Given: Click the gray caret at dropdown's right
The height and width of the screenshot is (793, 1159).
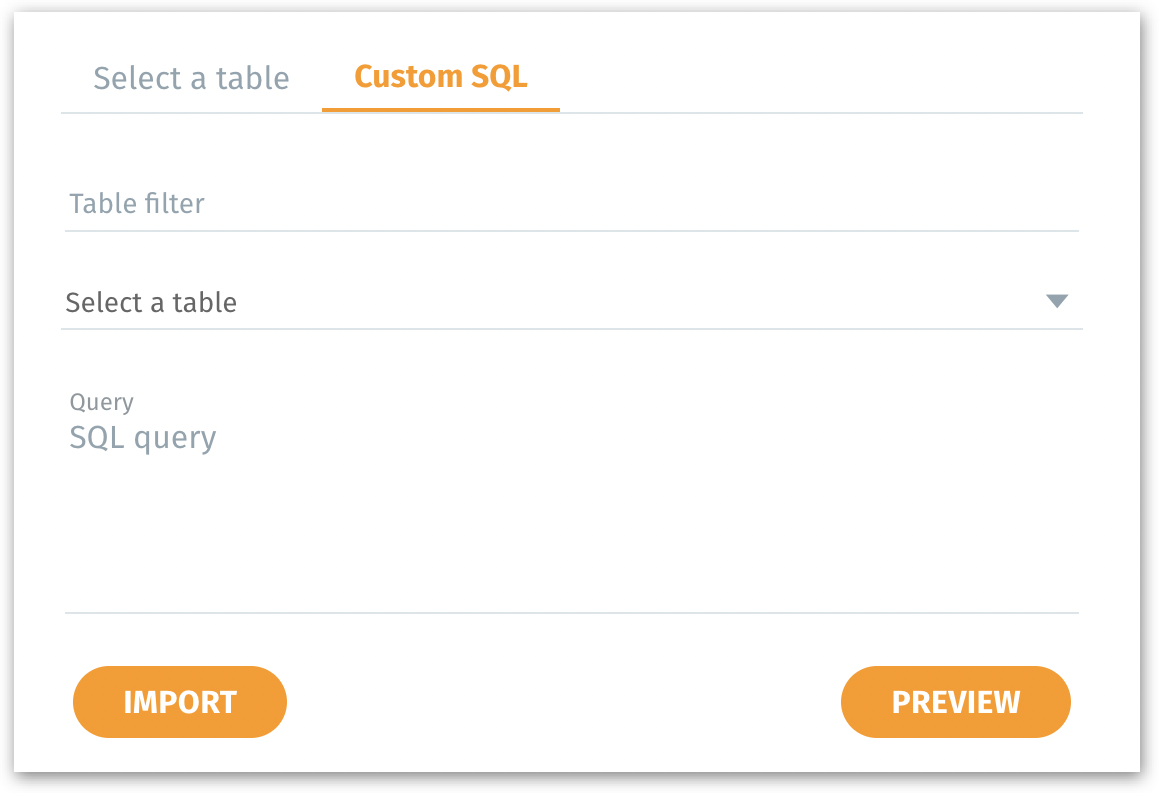Looking at the screenshot, I should [1057, 301].
